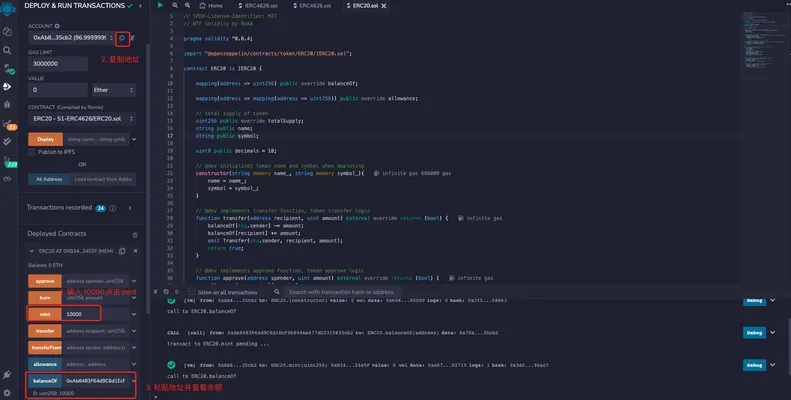This screenshot has width=791, height=400.
Task: Open the unit testing double-check sidebar icon
Action: click(x=7, y=142)
